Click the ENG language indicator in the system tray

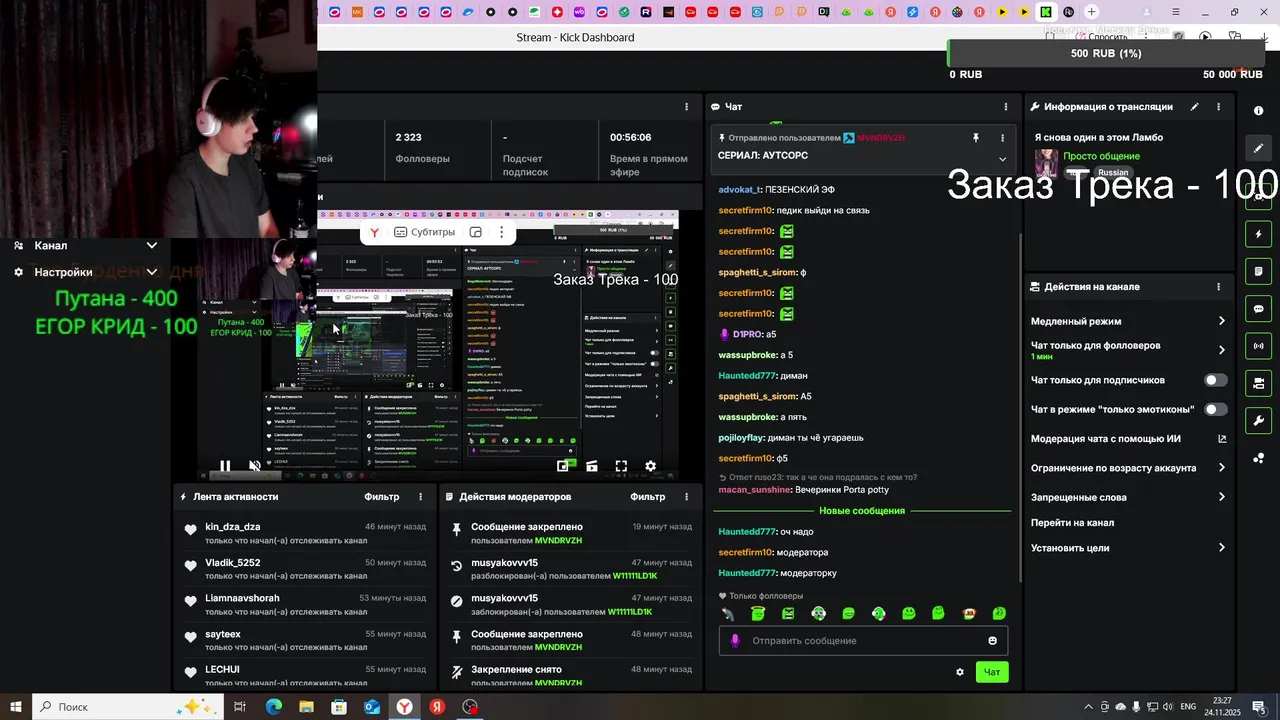pos(1188,707)
